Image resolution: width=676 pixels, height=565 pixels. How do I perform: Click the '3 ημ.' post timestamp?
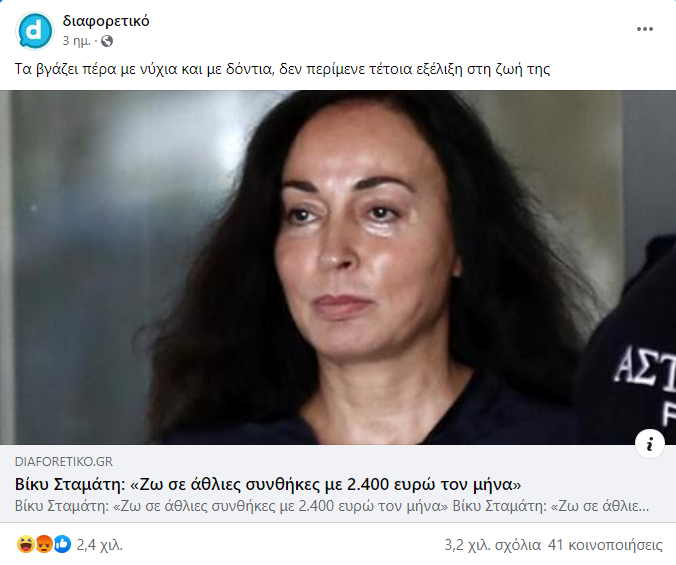pos(77,41)
